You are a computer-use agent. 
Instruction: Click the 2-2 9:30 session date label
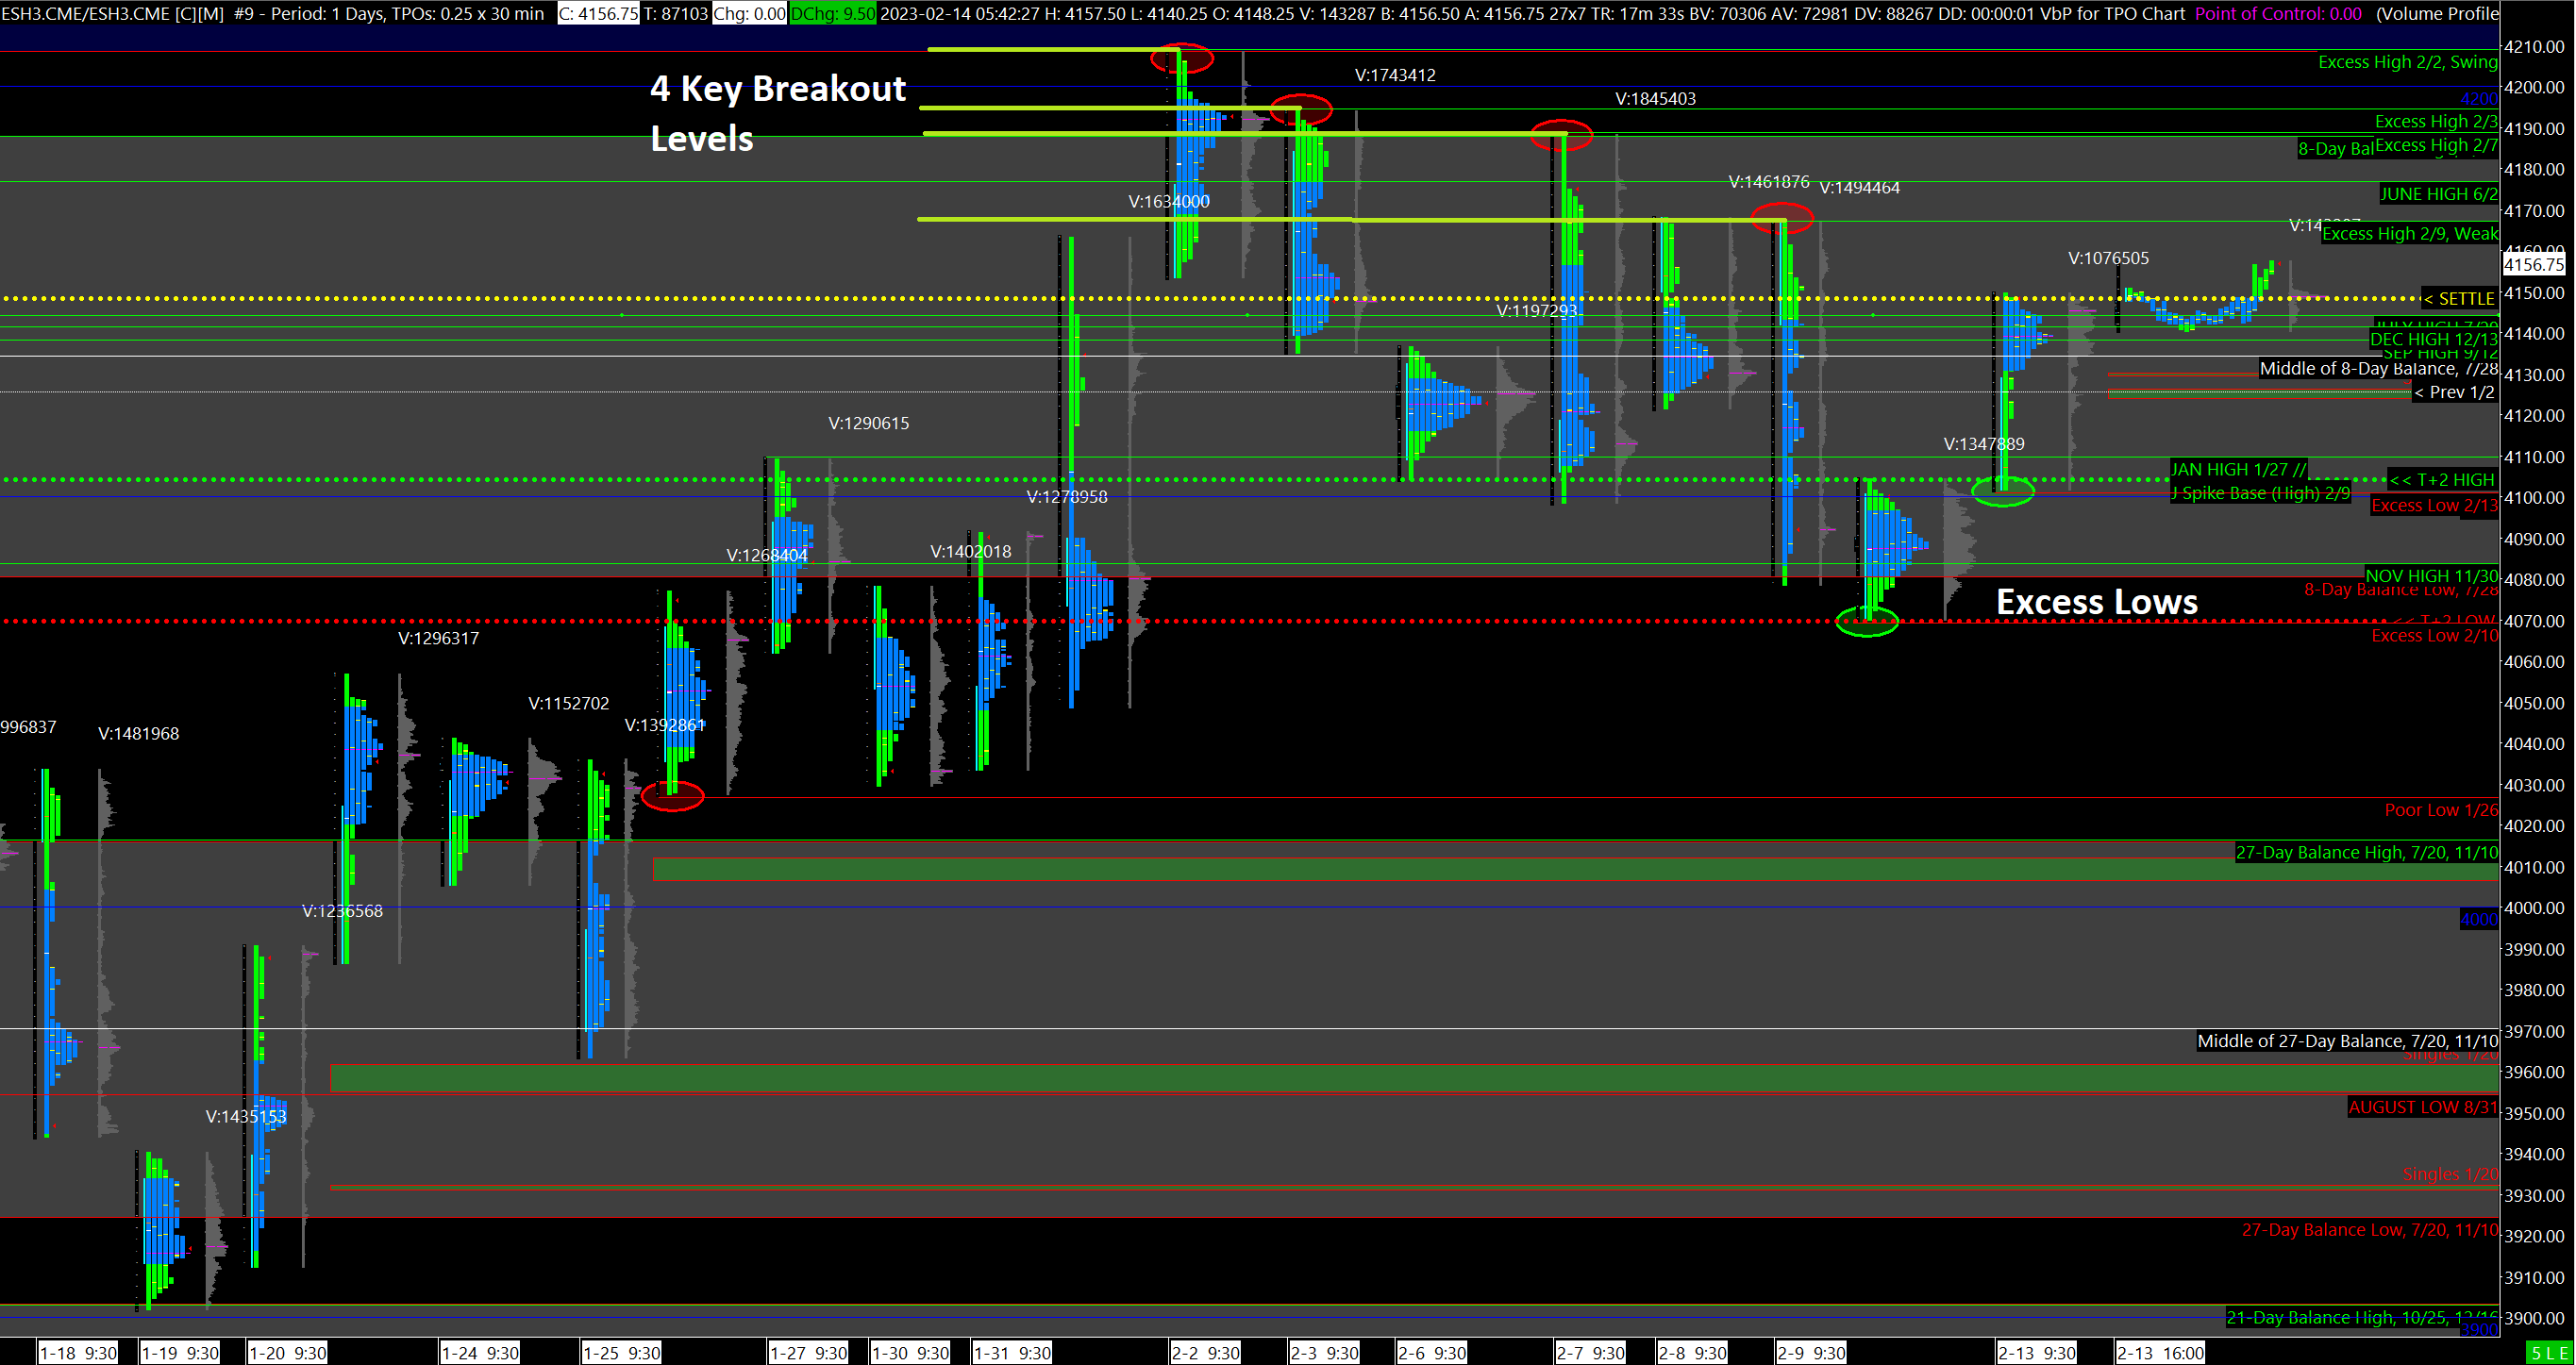pyautogui.click(x=1205, y=1353)
